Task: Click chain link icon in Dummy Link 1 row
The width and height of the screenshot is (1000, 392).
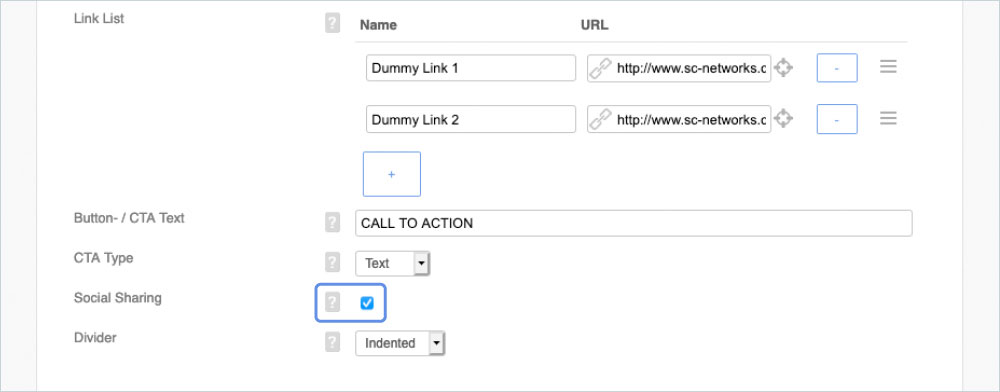Action: pos(600,68)
